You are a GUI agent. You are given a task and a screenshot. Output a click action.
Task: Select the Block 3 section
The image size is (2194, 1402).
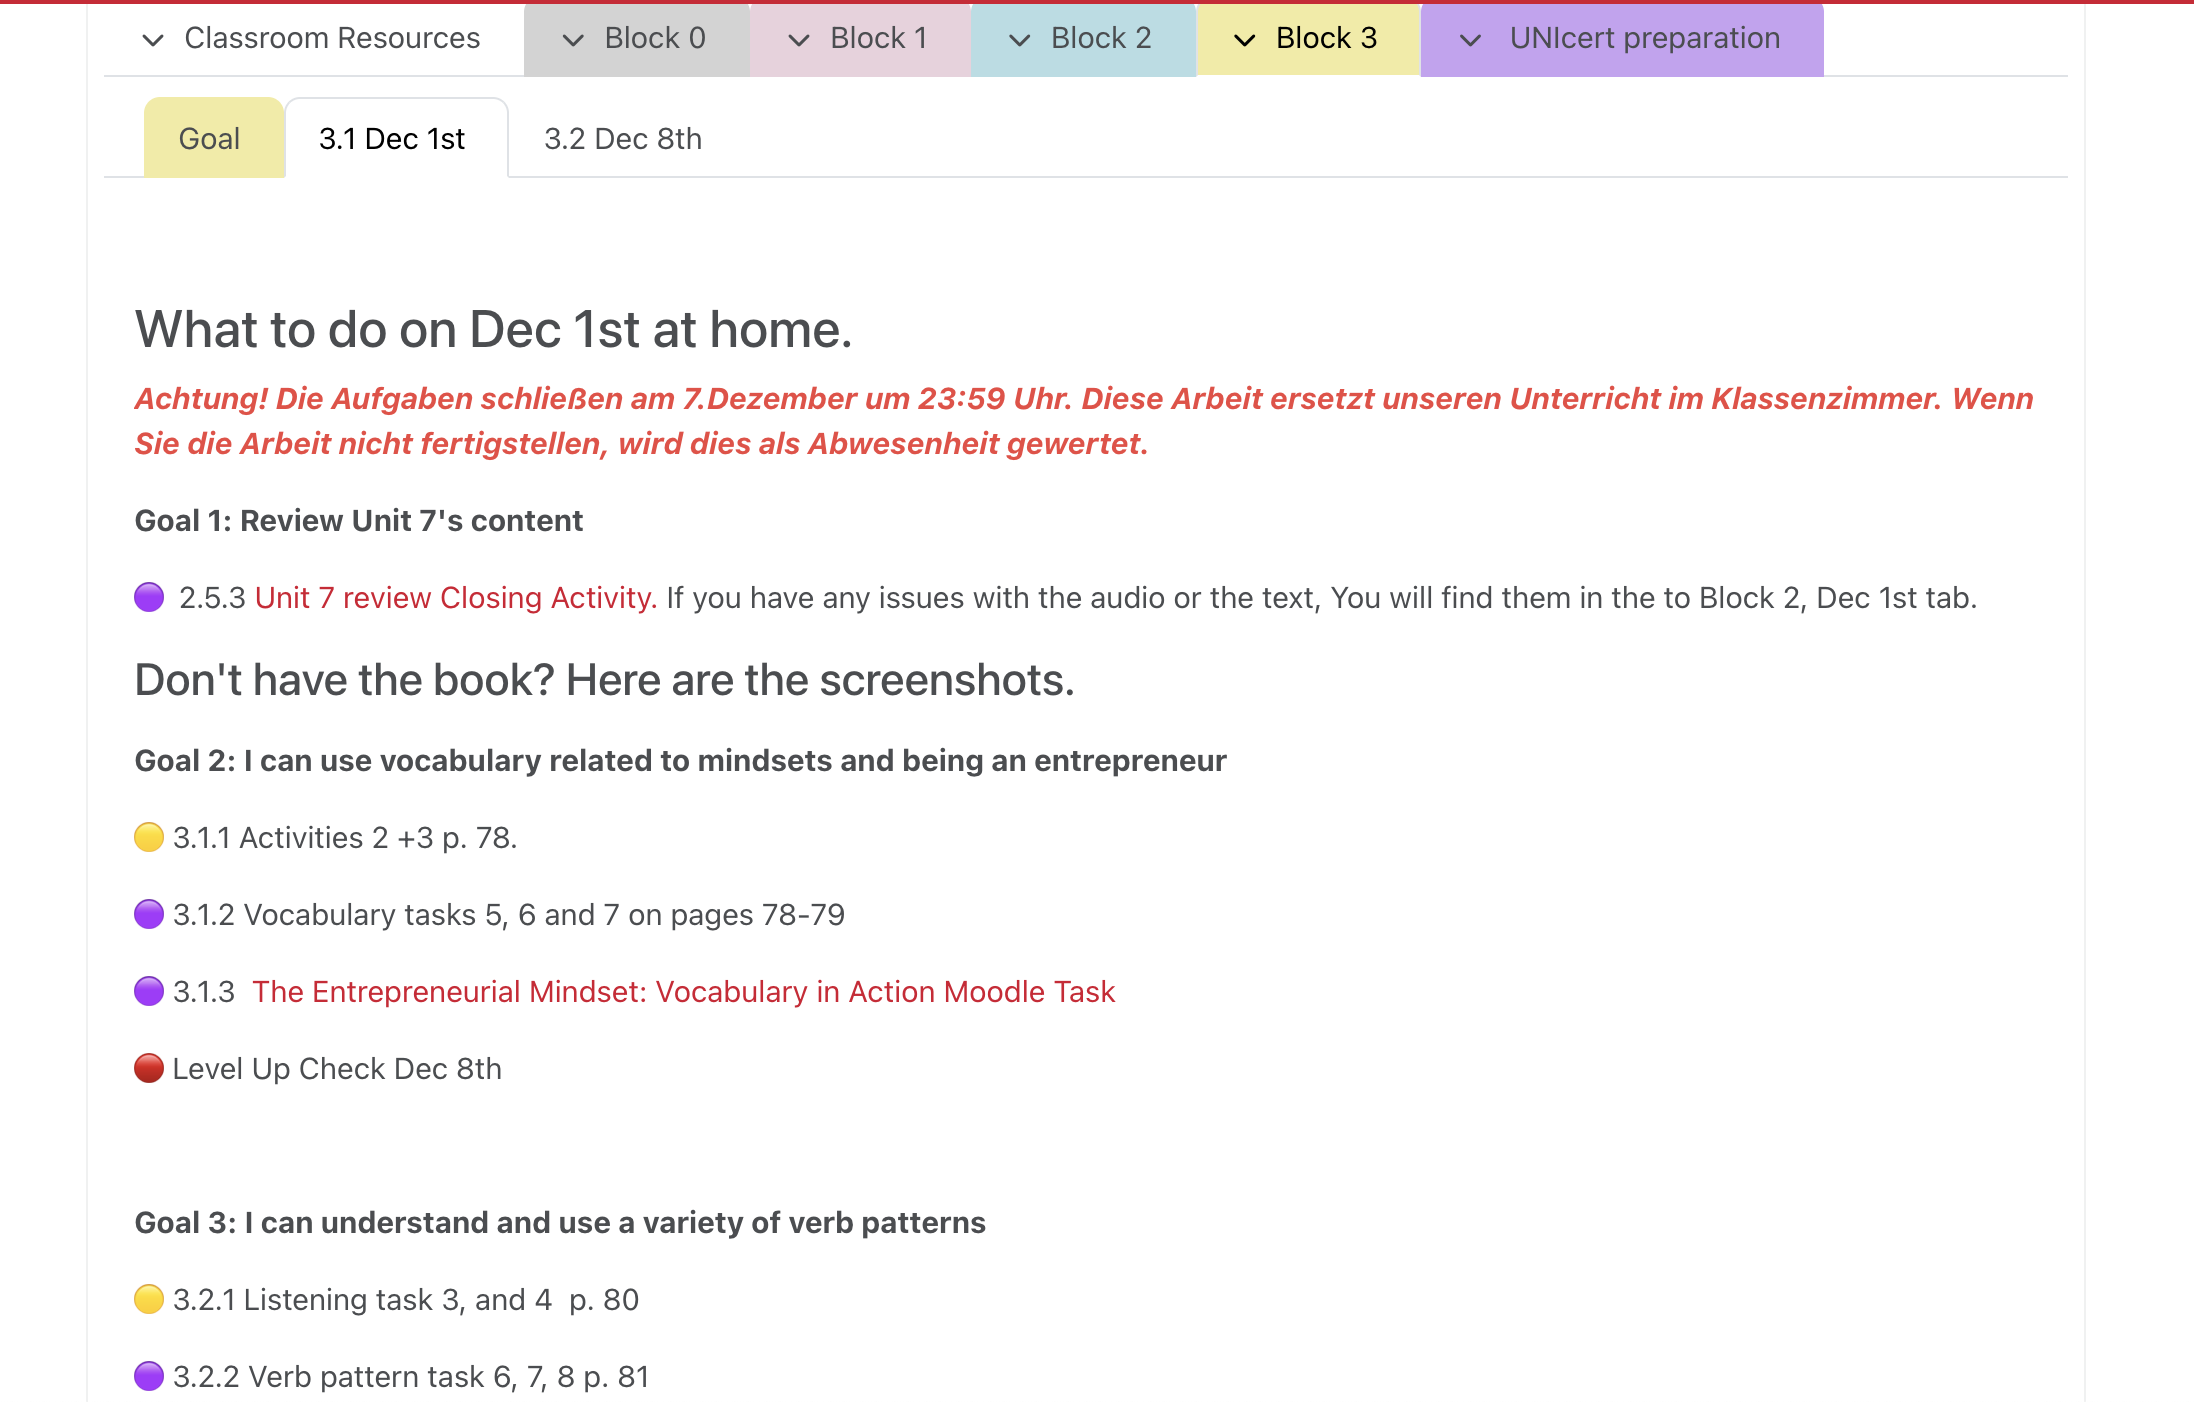click(x=1326, y=38)
